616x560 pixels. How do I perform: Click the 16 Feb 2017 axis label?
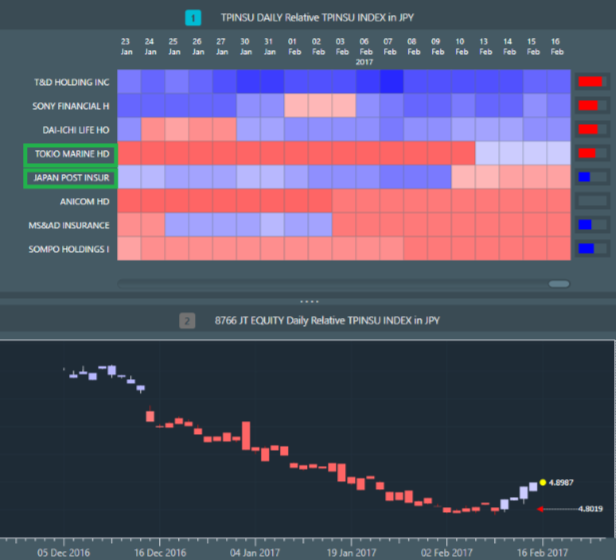click(542, 553)
